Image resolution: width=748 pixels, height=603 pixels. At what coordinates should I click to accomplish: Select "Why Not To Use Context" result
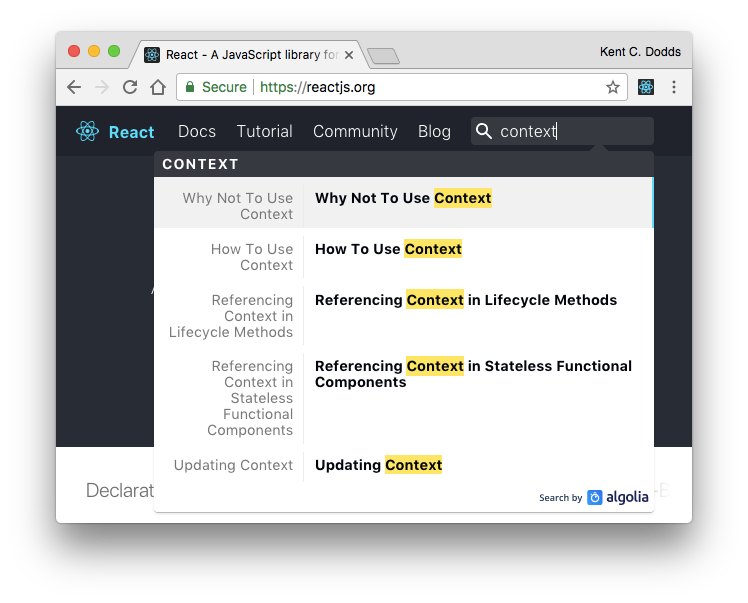pyautogui.click(x=404, y=202)
